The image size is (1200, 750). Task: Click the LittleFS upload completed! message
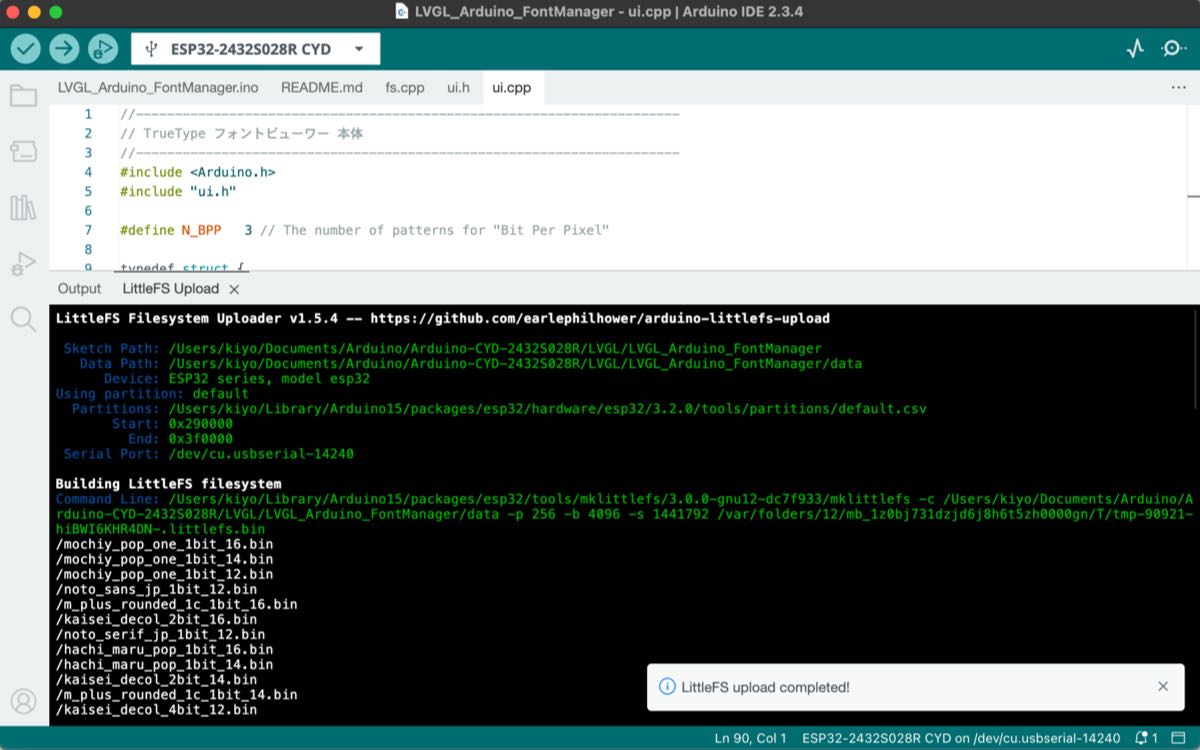[x=766, y=687]
